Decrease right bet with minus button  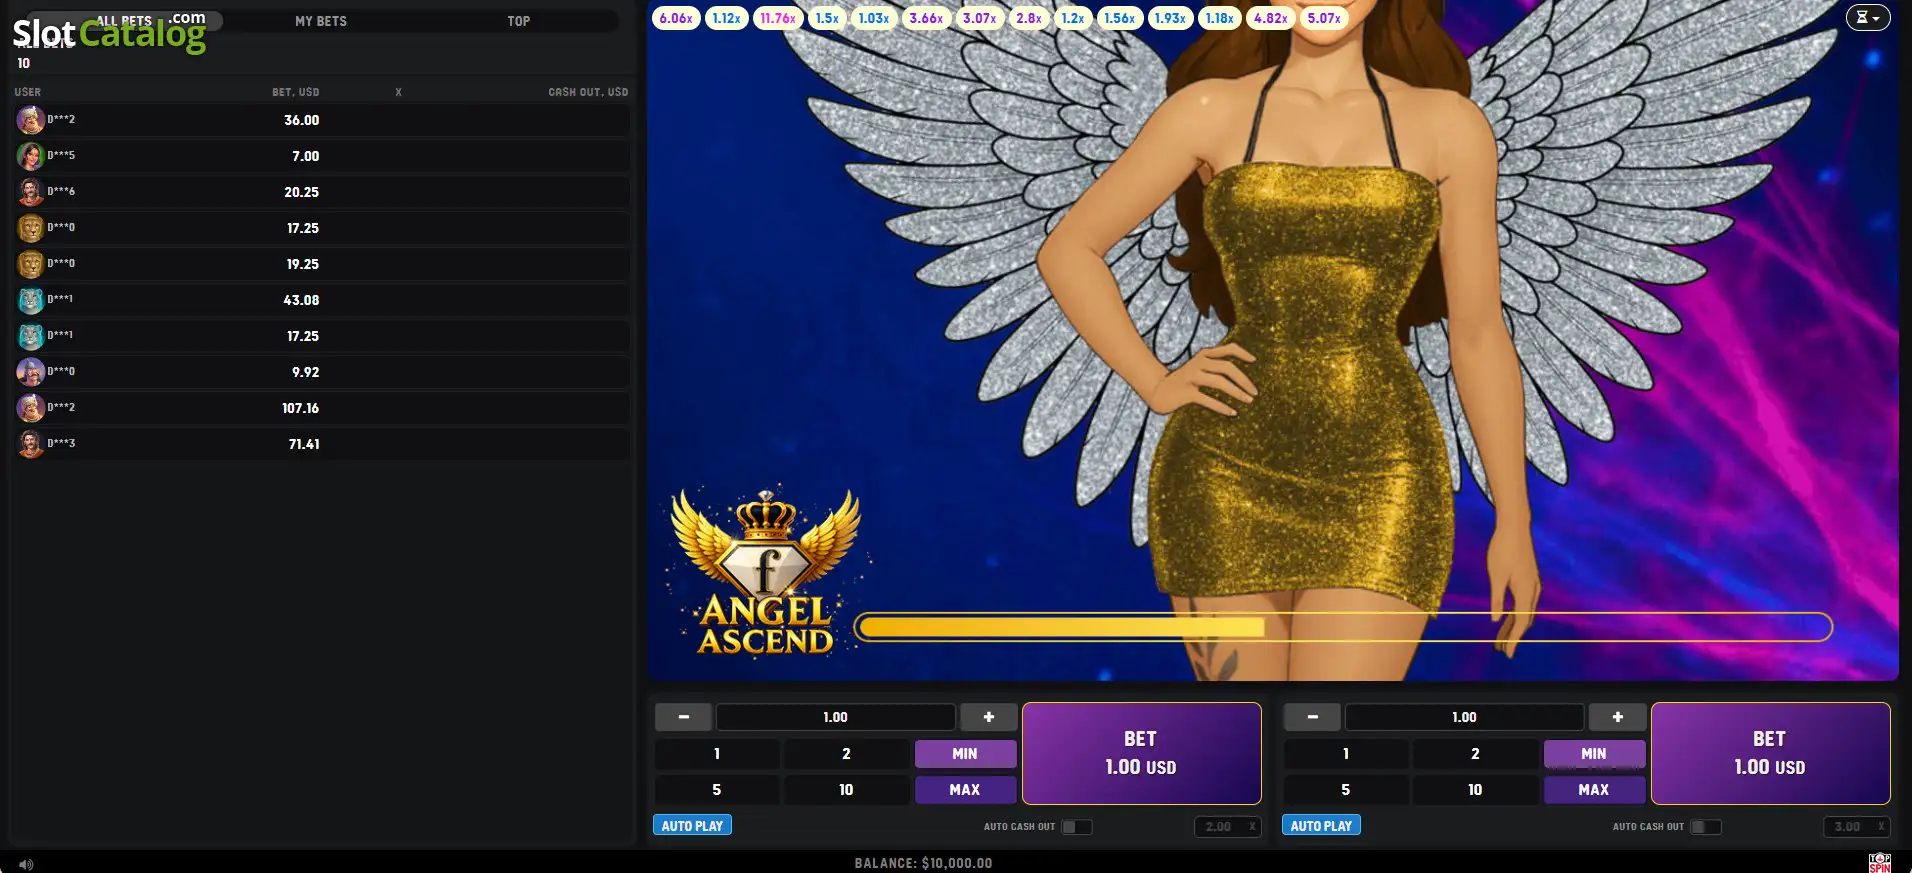point(1312,717)
